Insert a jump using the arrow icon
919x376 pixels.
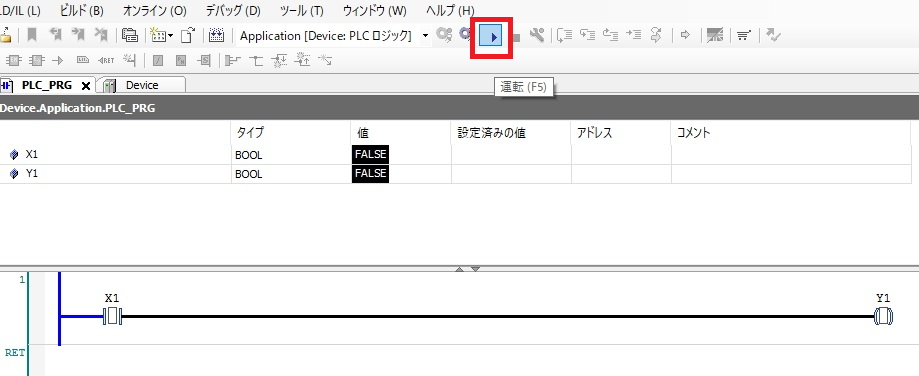coord(57,60)
